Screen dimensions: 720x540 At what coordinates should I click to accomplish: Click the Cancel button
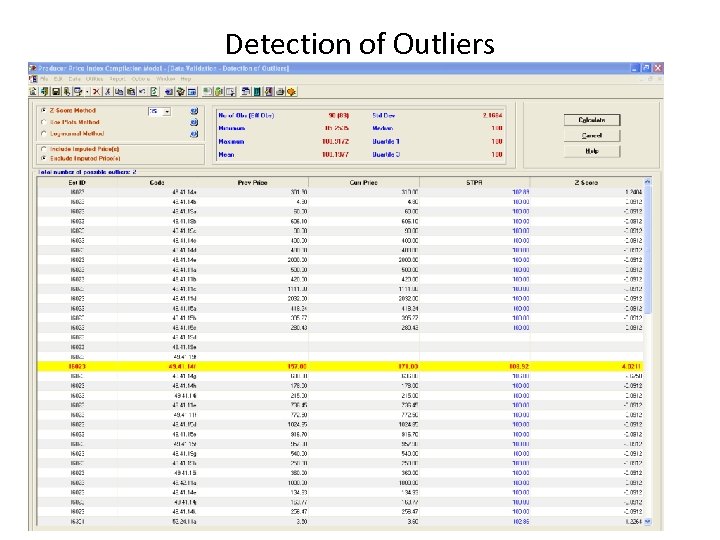coord(592,135)
